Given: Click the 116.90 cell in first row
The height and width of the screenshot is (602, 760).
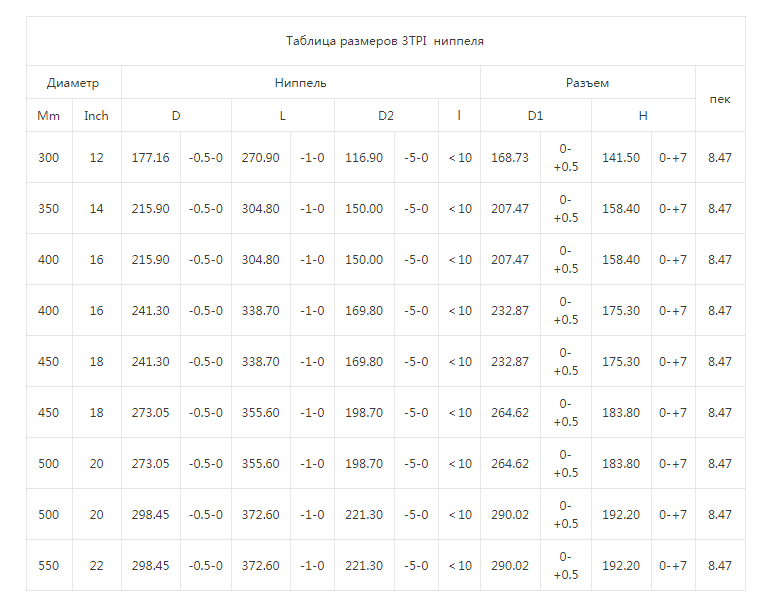Looking at the screenshot, I should [x=364, y=158].
